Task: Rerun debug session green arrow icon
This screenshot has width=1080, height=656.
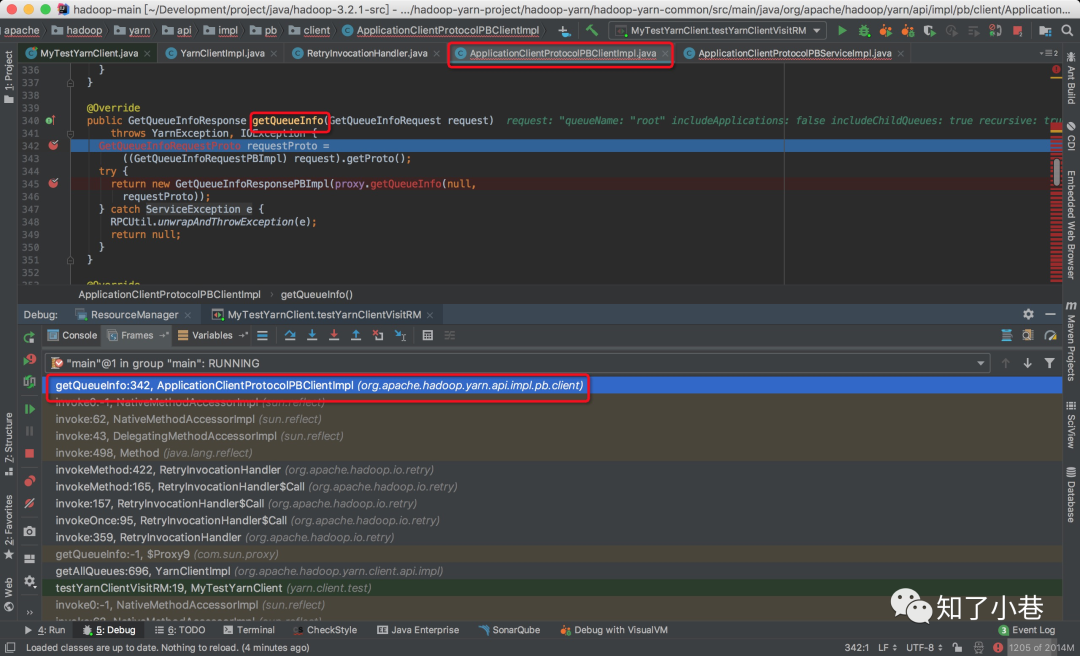Action: (x=29, y=338)
